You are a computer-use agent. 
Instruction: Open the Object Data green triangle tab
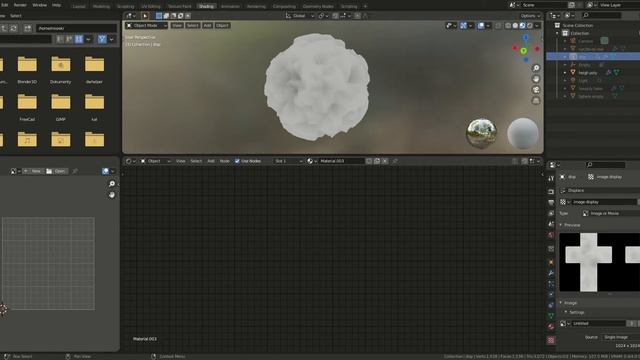pyautogui.click(x=551, y=316)
